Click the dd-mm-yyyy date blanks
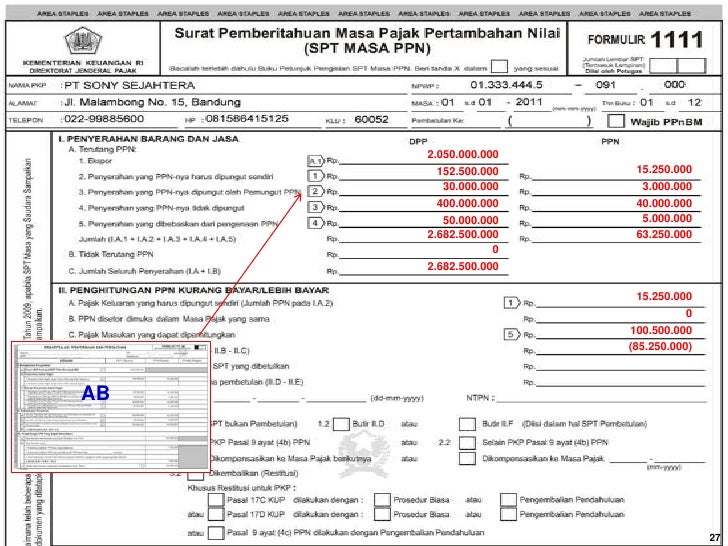The width and height of the screenshot is (728, 546). (289, 398)
